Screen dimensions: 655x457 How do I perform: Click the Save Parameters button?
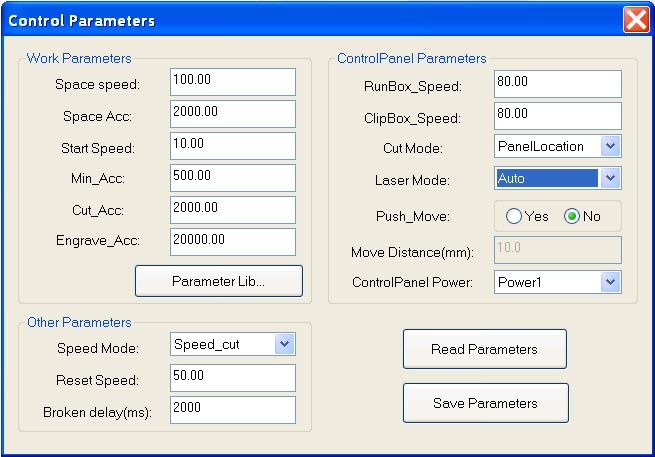point(485,403)
